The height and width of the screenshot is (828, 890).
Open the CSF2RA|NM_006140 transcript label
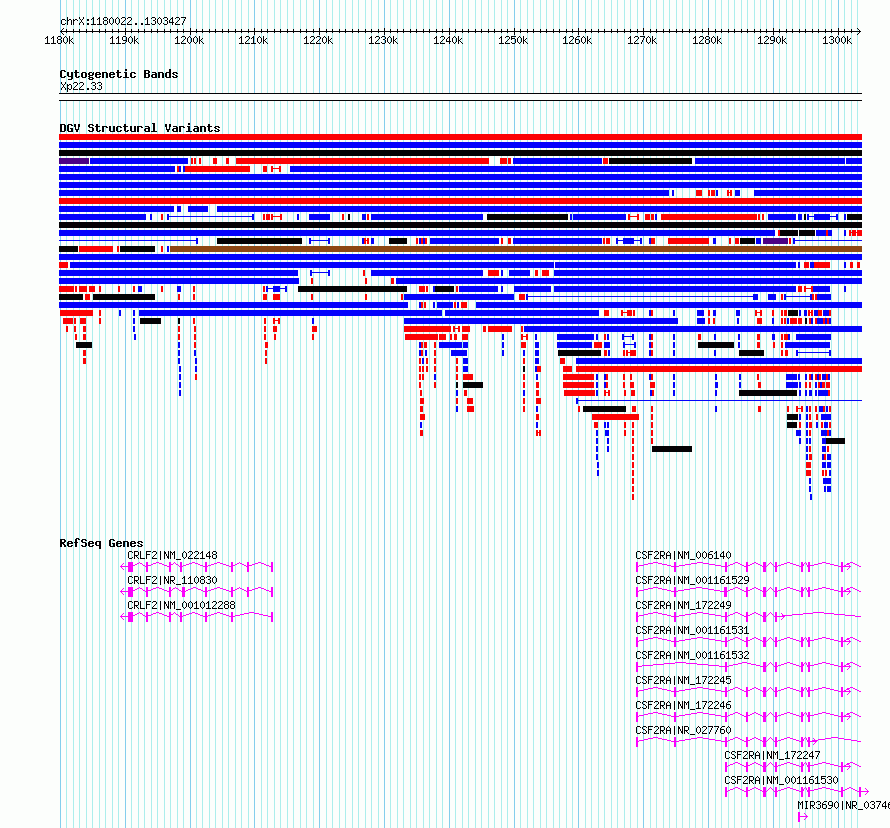(x=683, y=555)
